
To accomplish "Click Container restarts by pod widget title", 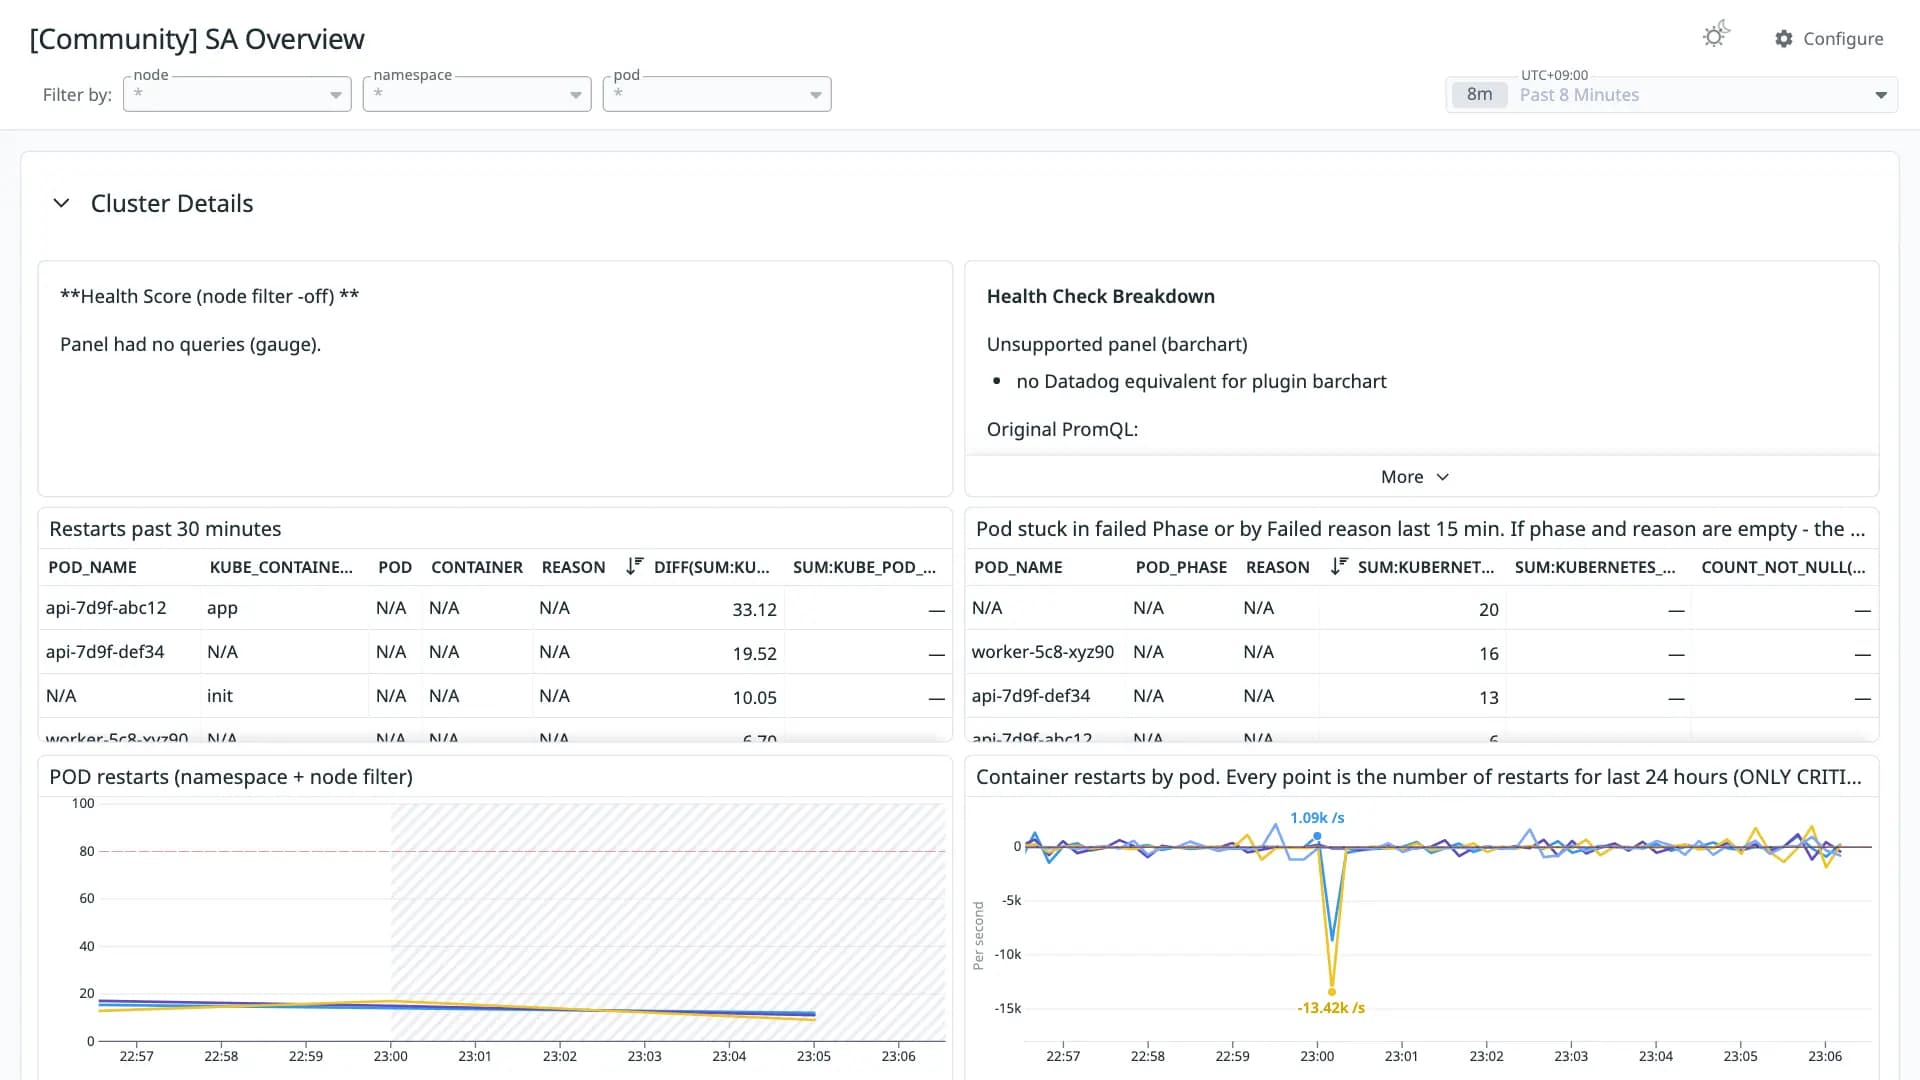I will 1419,777.
